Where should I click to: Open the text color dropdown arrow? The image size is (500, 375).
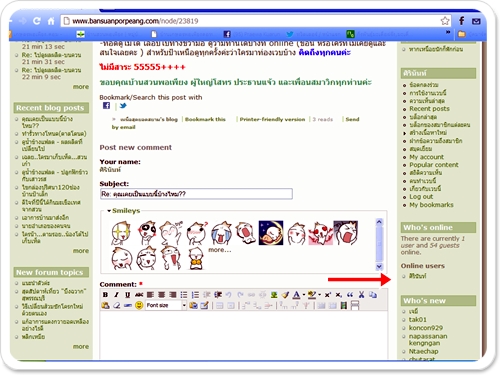pos(304,295)
